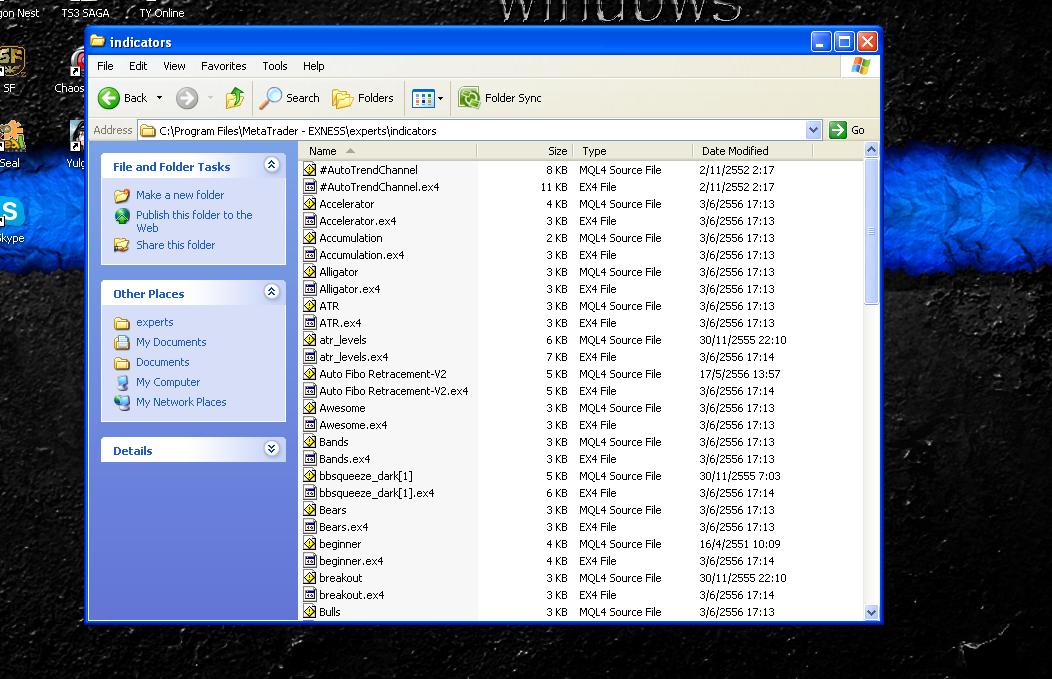Select the Accelerator.ex4 file icon
This screenshot has width=1052, height=679.
(x=309, y=221)
